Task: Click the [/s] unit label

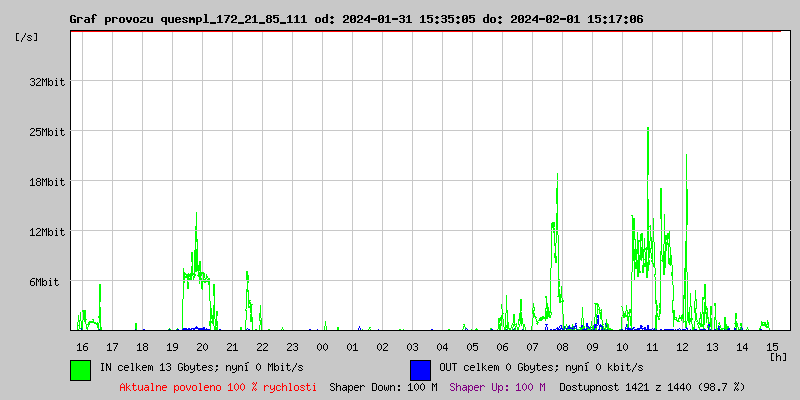Action: (27, 37)
